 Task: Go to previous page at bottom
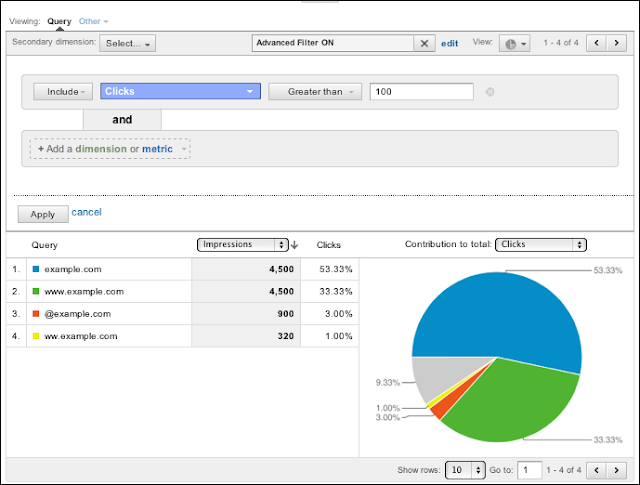click(597, 469)
